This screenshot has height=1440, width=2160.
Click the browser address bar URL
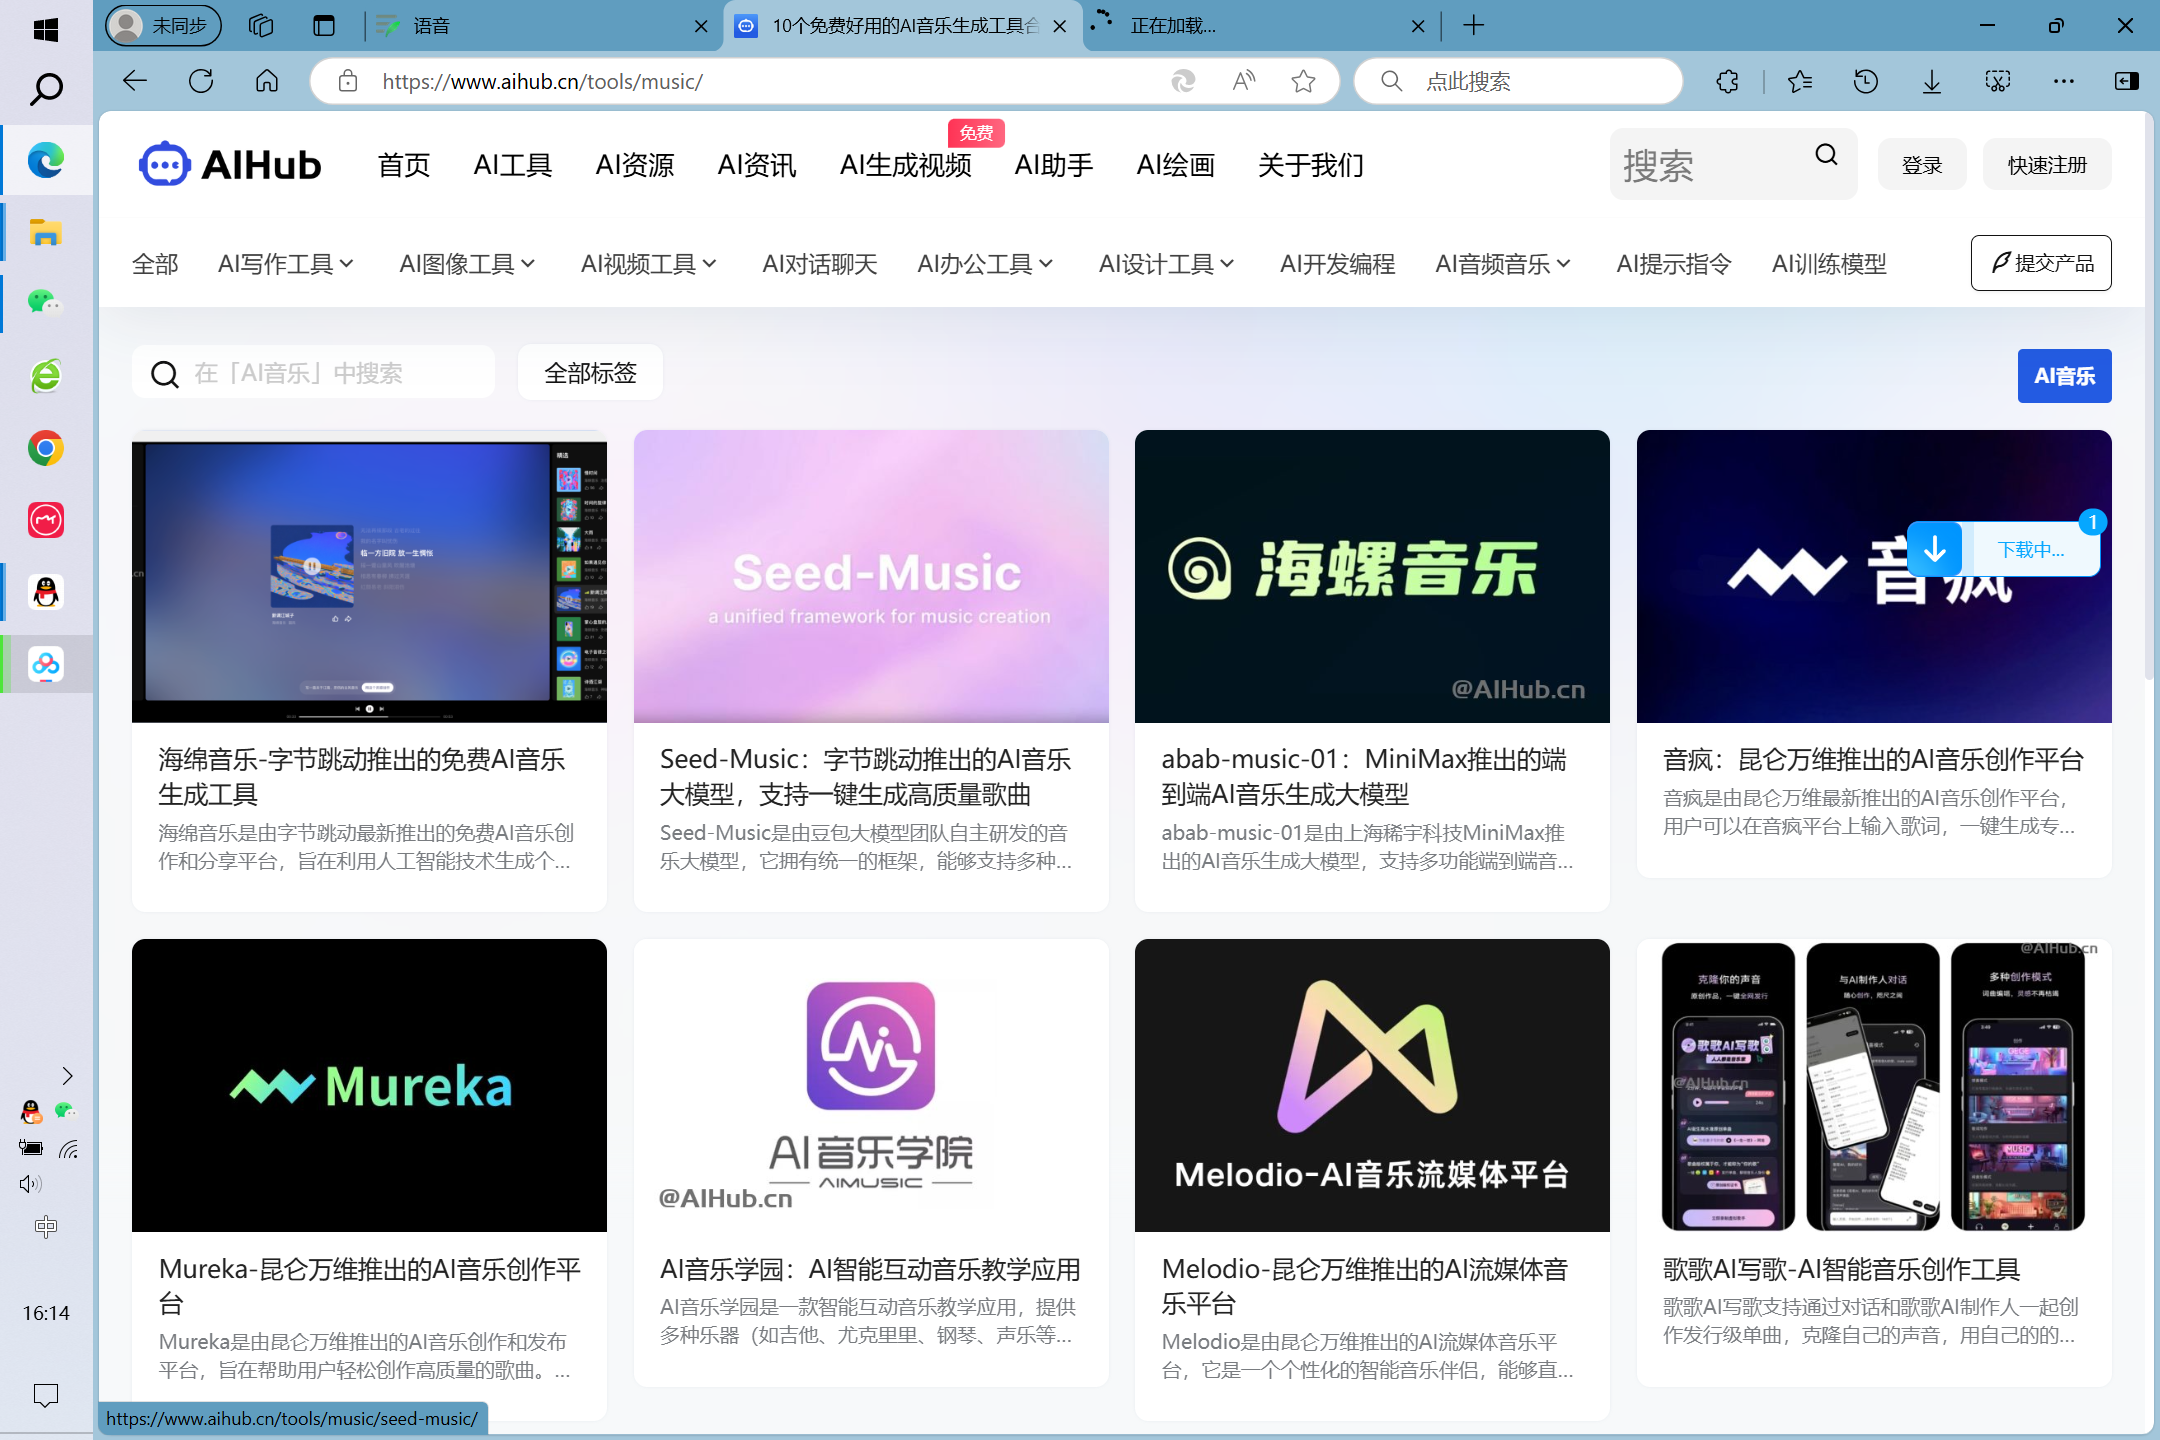pyautogui.click(x=542, y=81)
